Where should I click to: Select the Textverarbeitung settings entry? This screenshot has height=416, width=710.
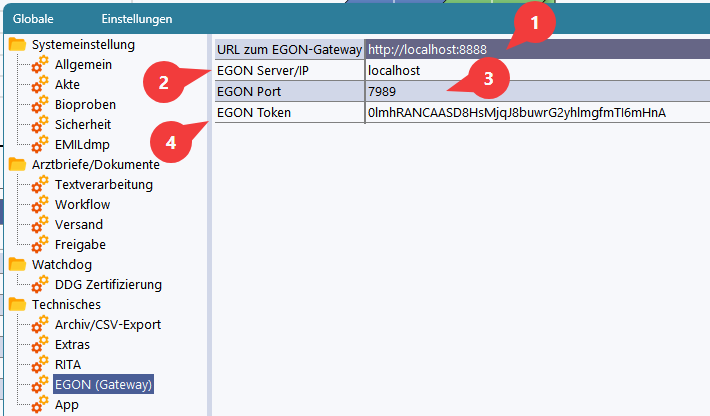(x=104, y=185)
